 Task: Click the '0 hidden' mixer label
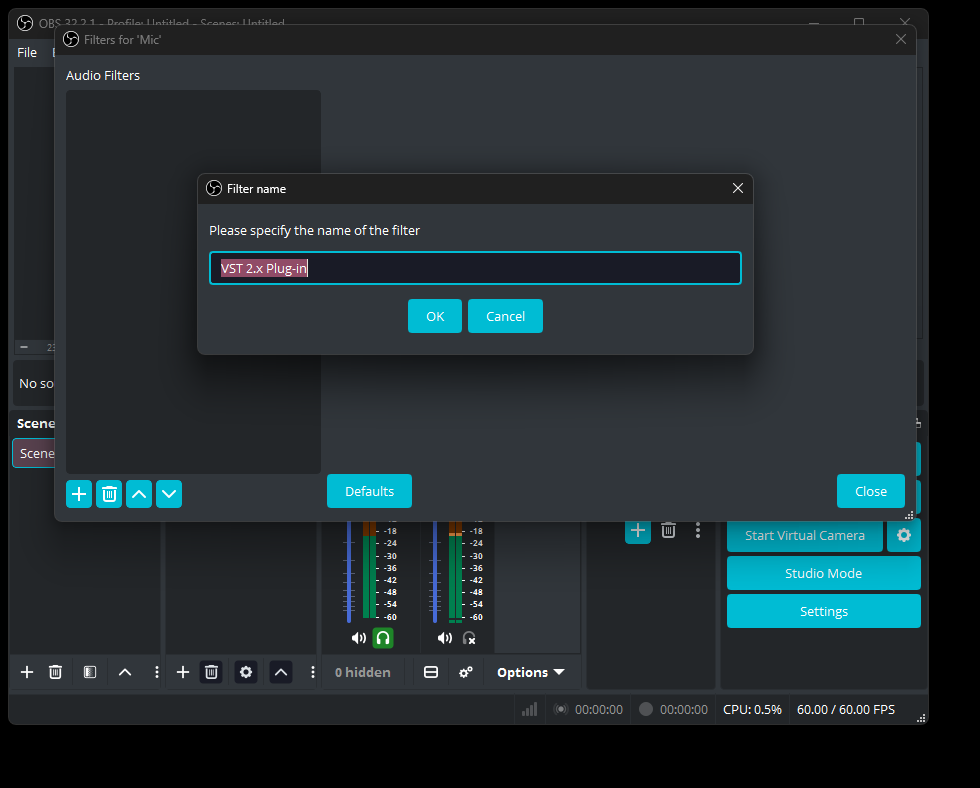pyautogui.click(x=362, y=672)
